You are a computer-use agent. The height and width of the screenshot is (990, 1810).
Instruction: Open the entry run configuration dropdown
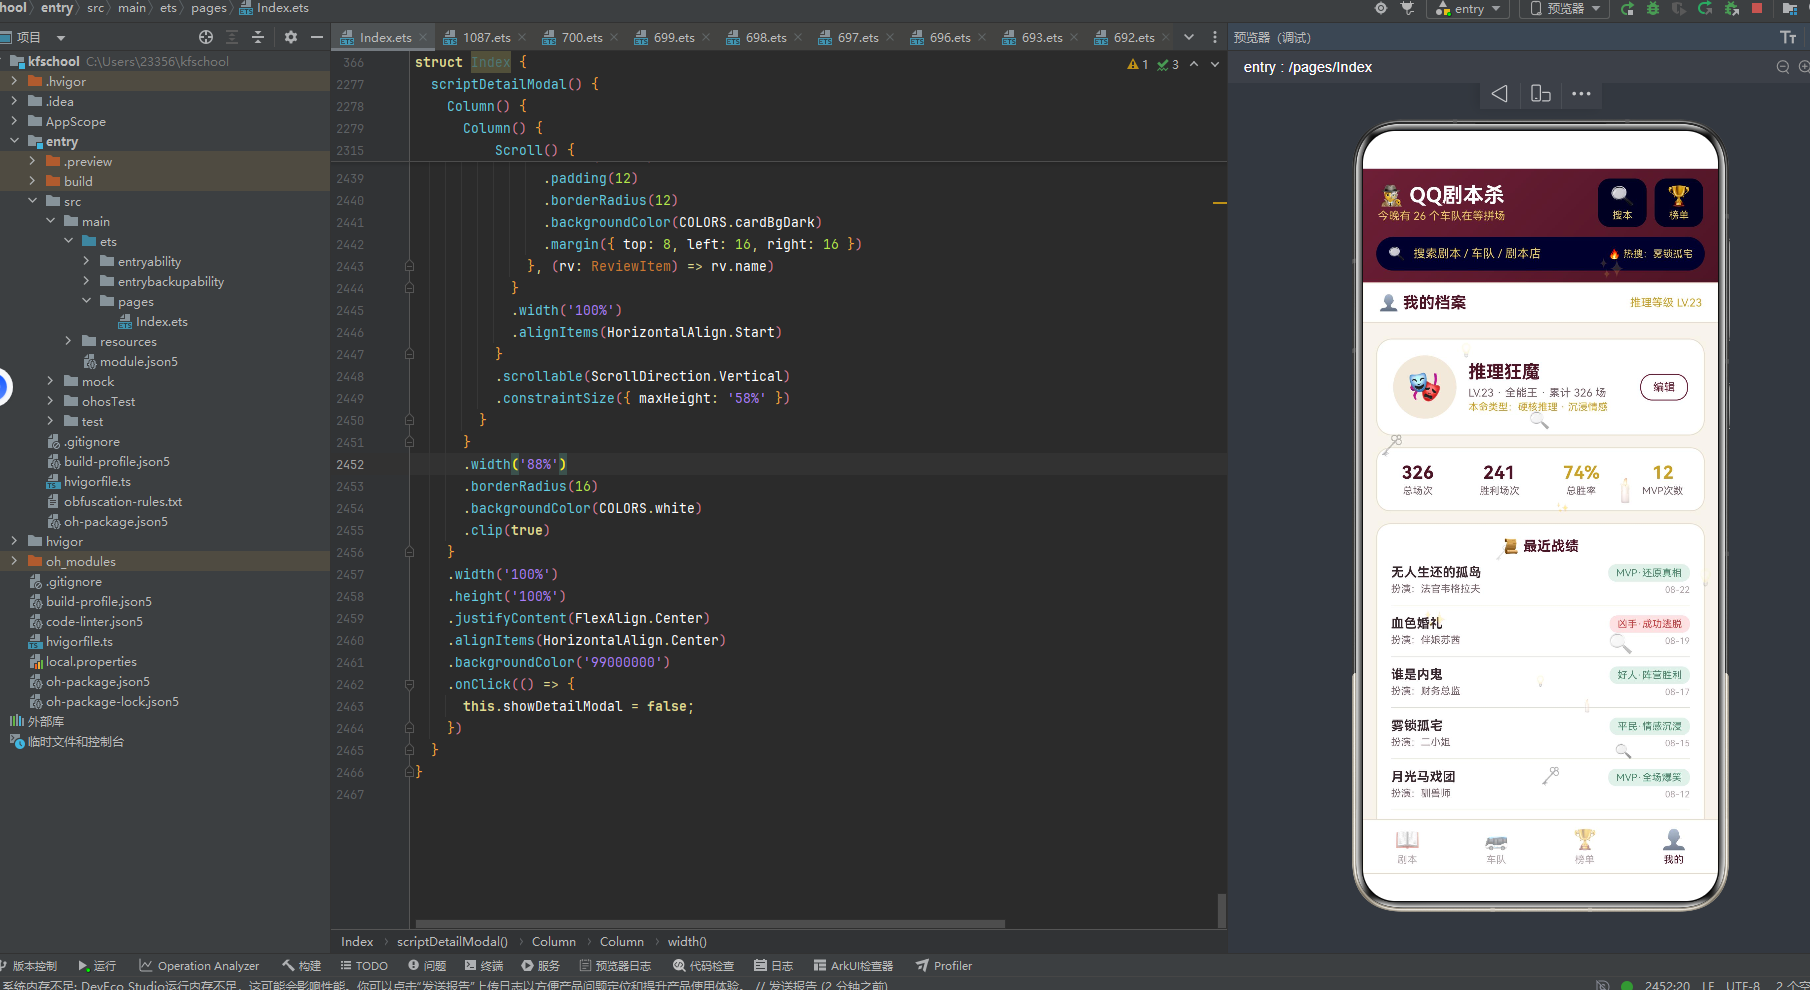[x=1470, y=9]
